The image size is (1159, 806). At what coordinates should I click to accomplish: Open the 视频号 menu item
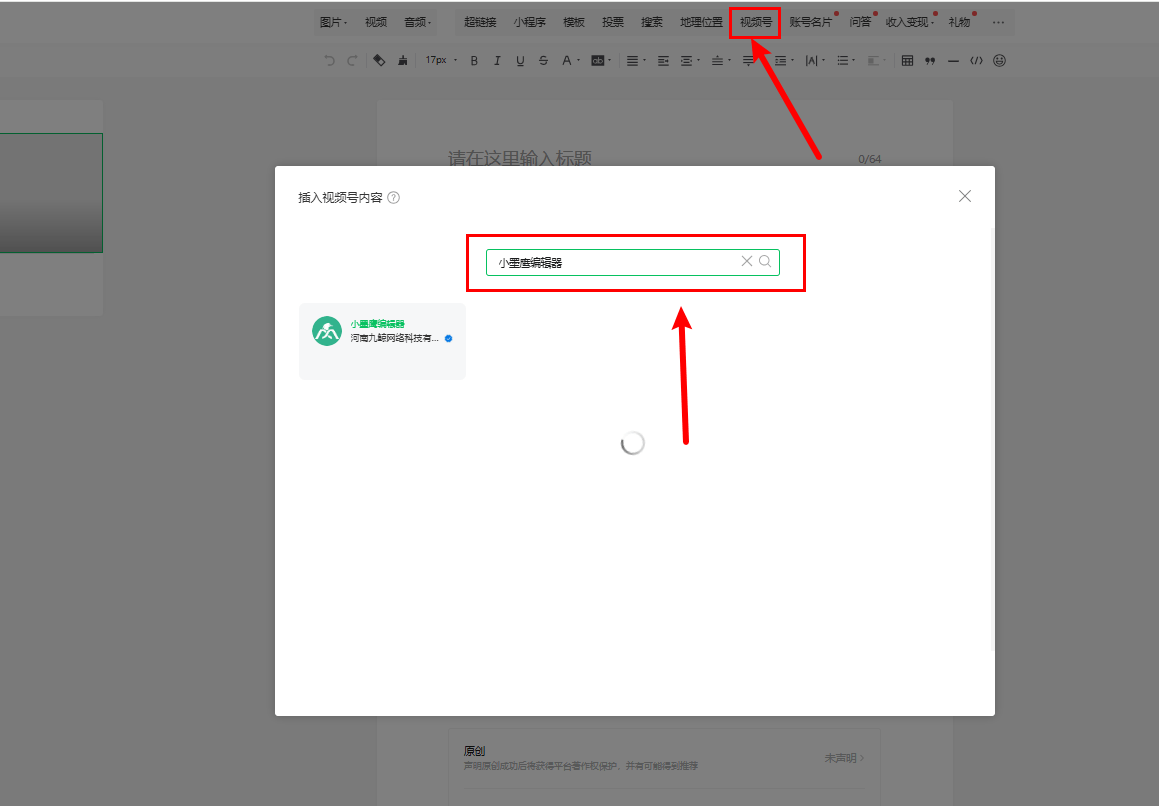click(x=755, y=22)
